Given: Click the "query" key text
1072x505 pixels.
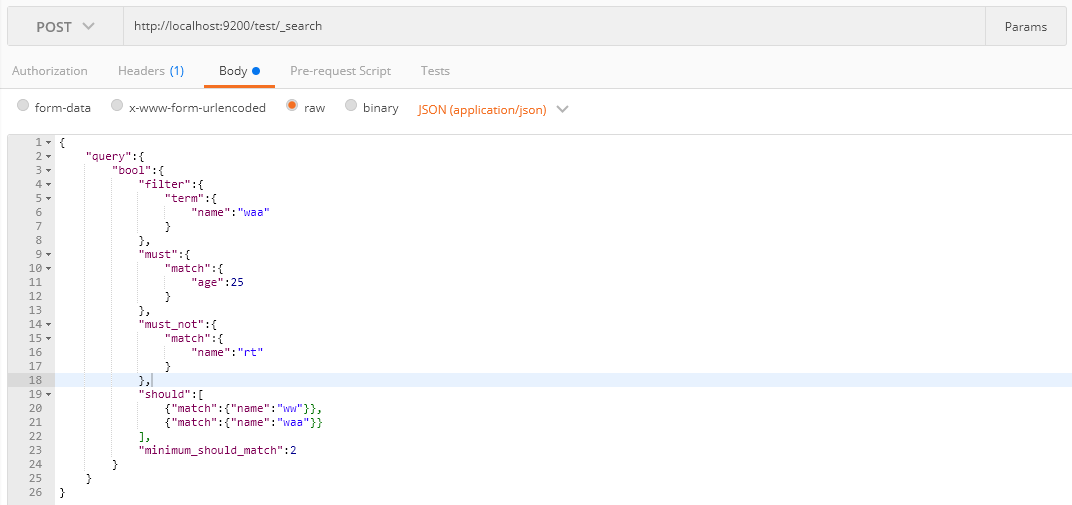Looking at the screenshot, I should [108, 156].
